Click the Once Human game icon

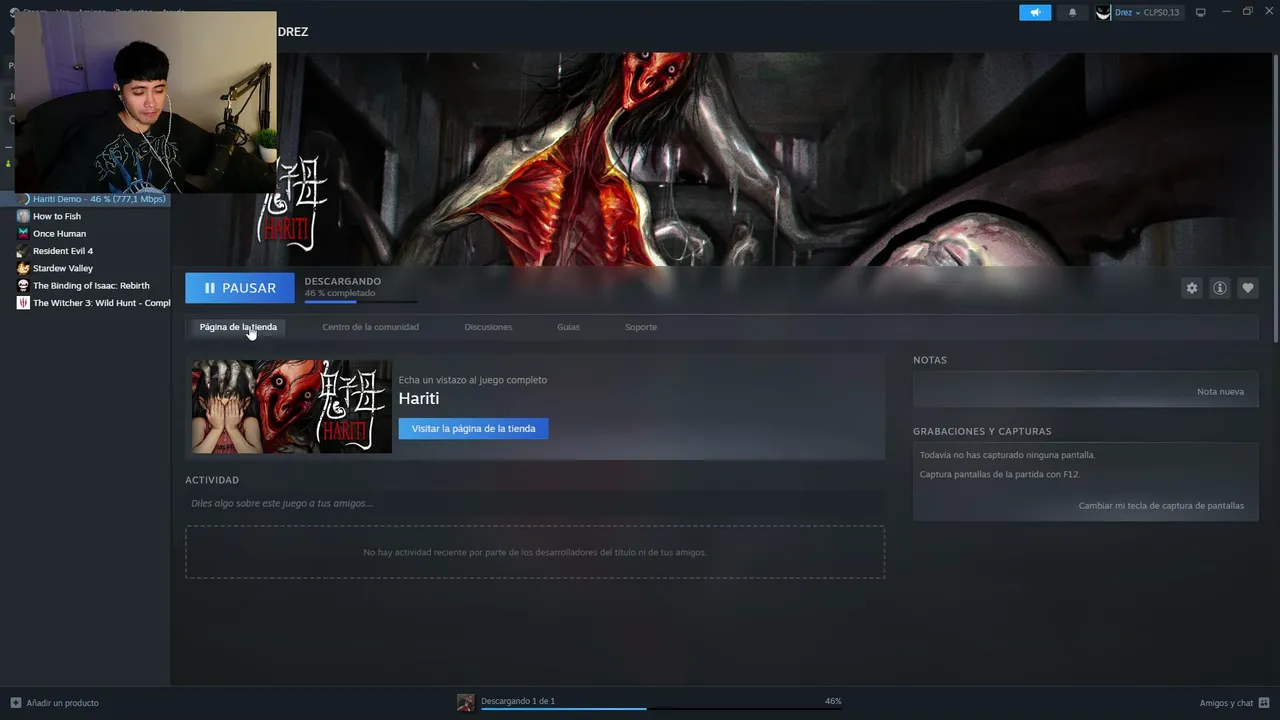coord(23,234)
